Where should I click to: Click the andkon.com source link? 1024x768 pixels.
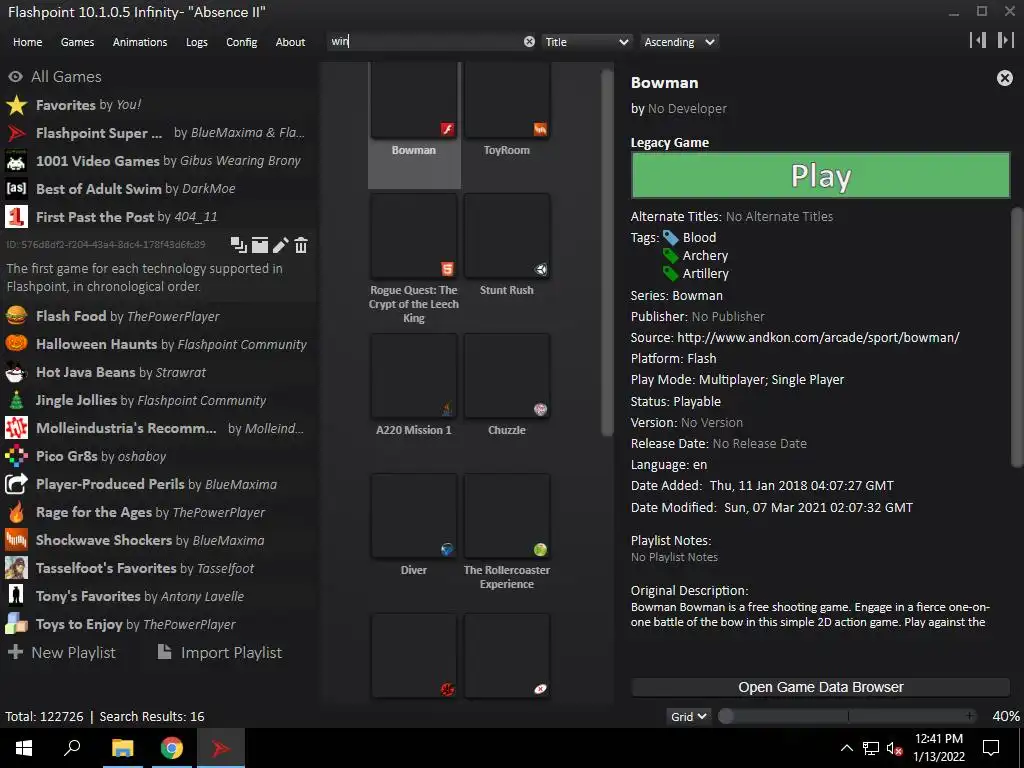pos(818,338)
